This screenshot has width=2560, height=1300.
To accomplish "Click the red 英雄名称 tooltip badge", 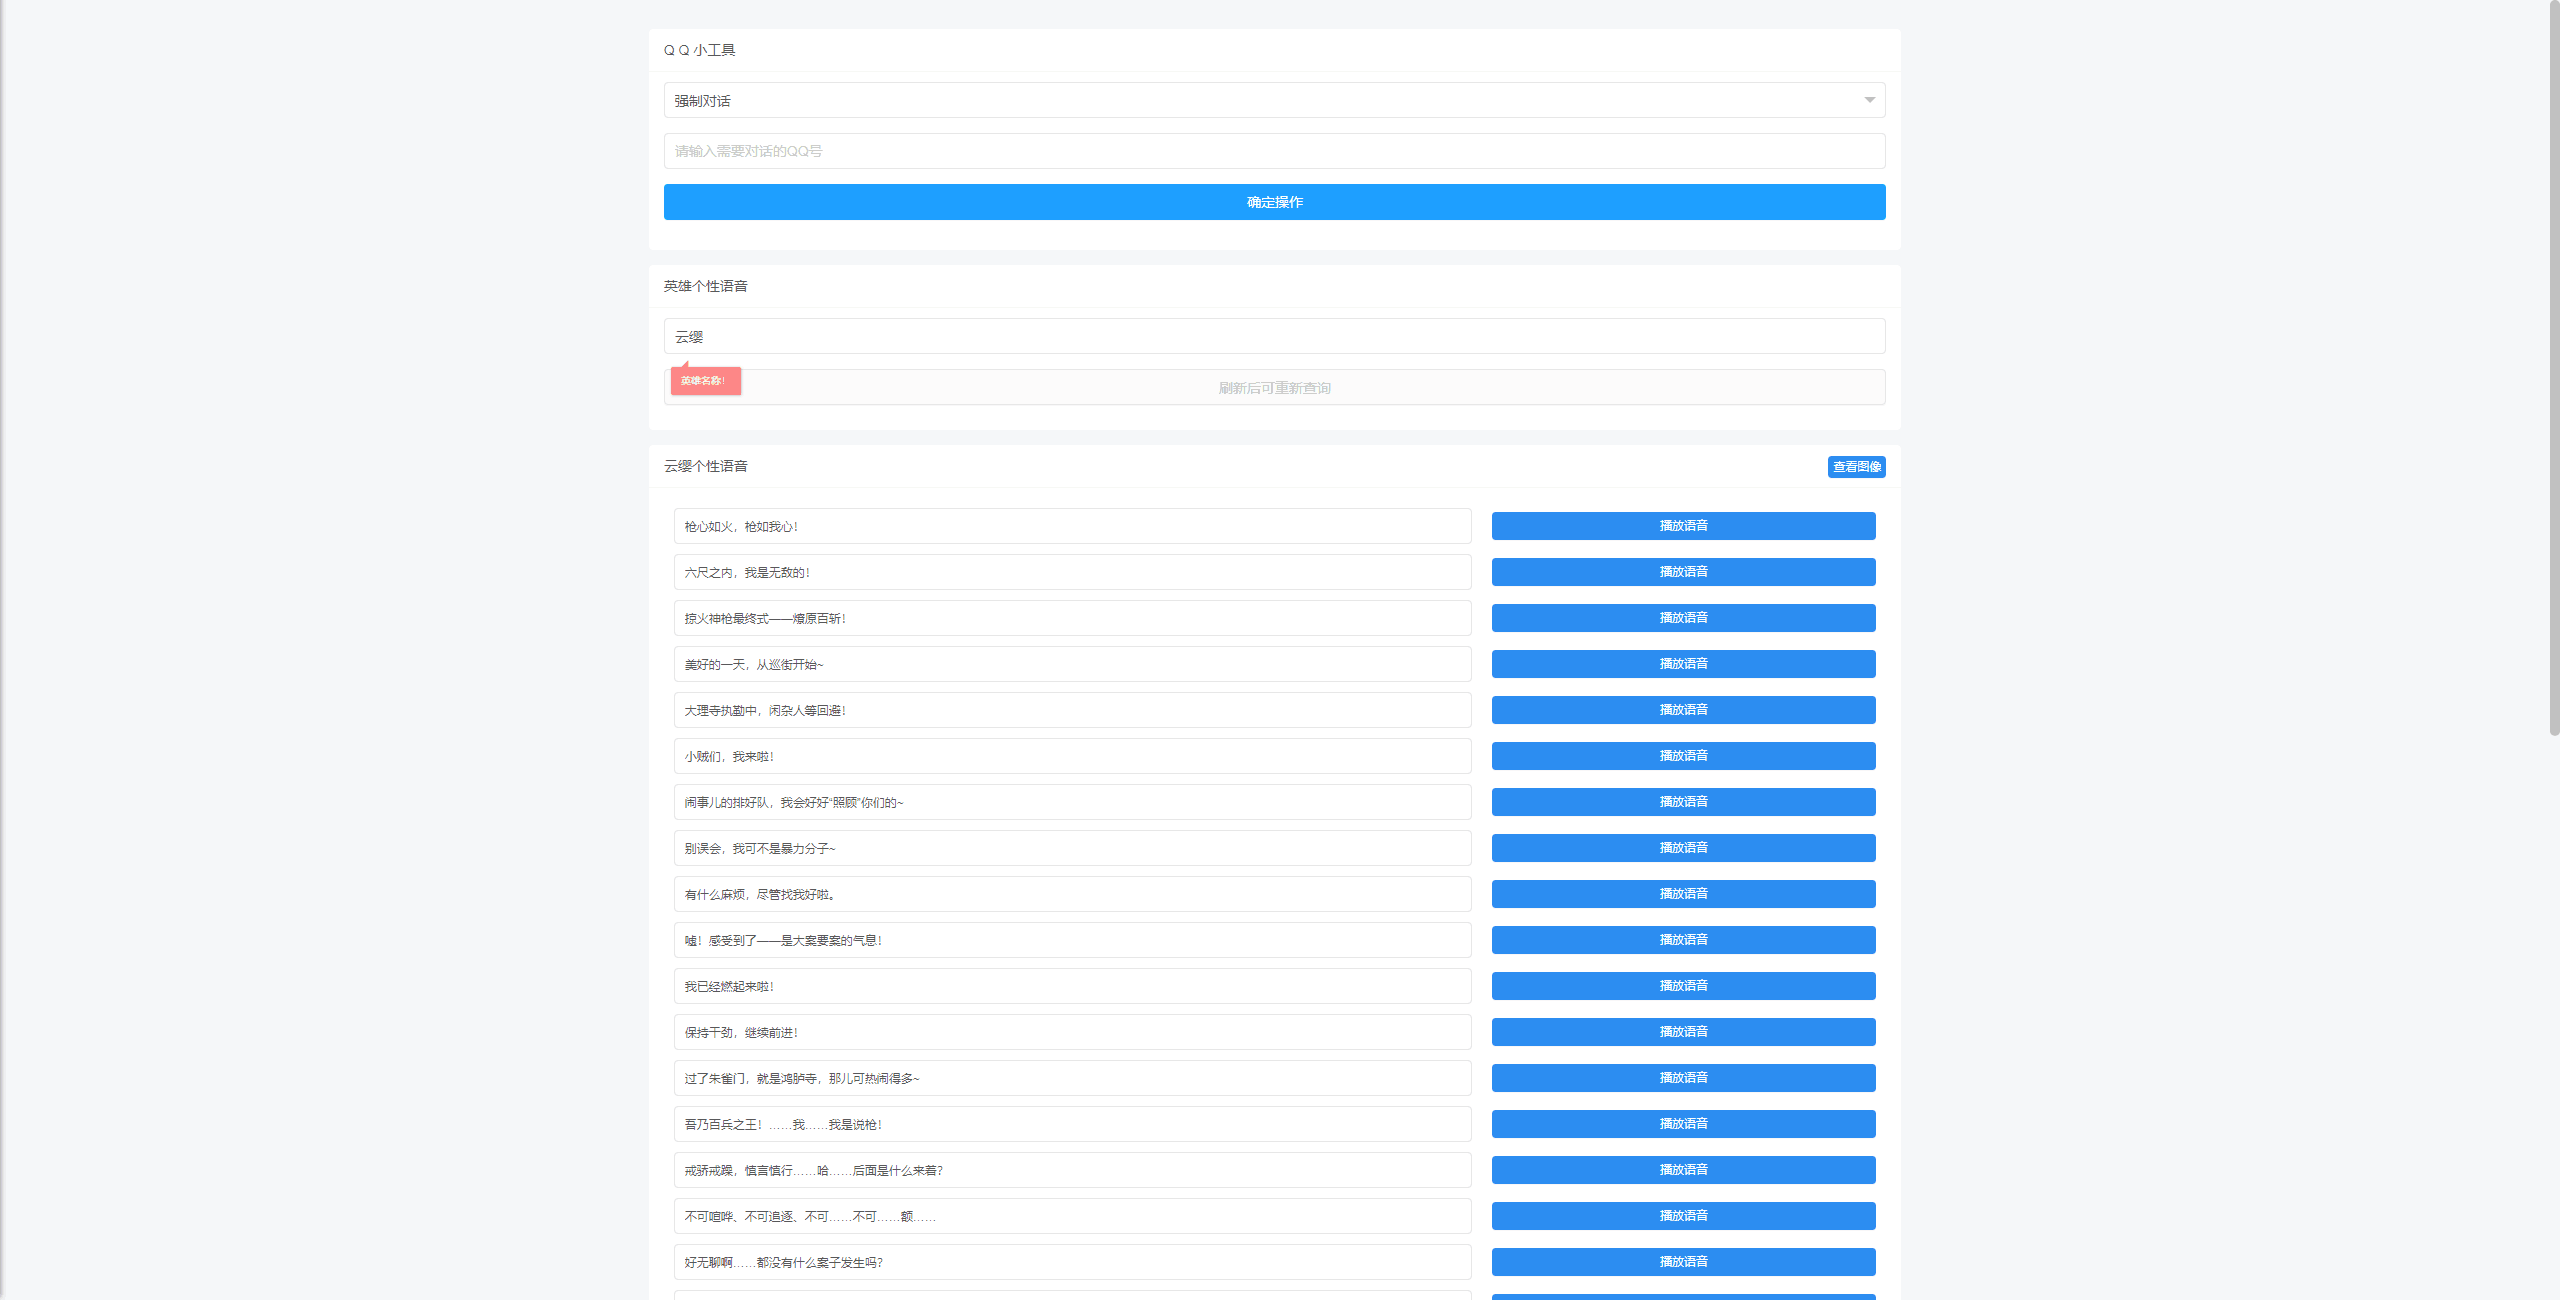I will [x=705, y=381].
